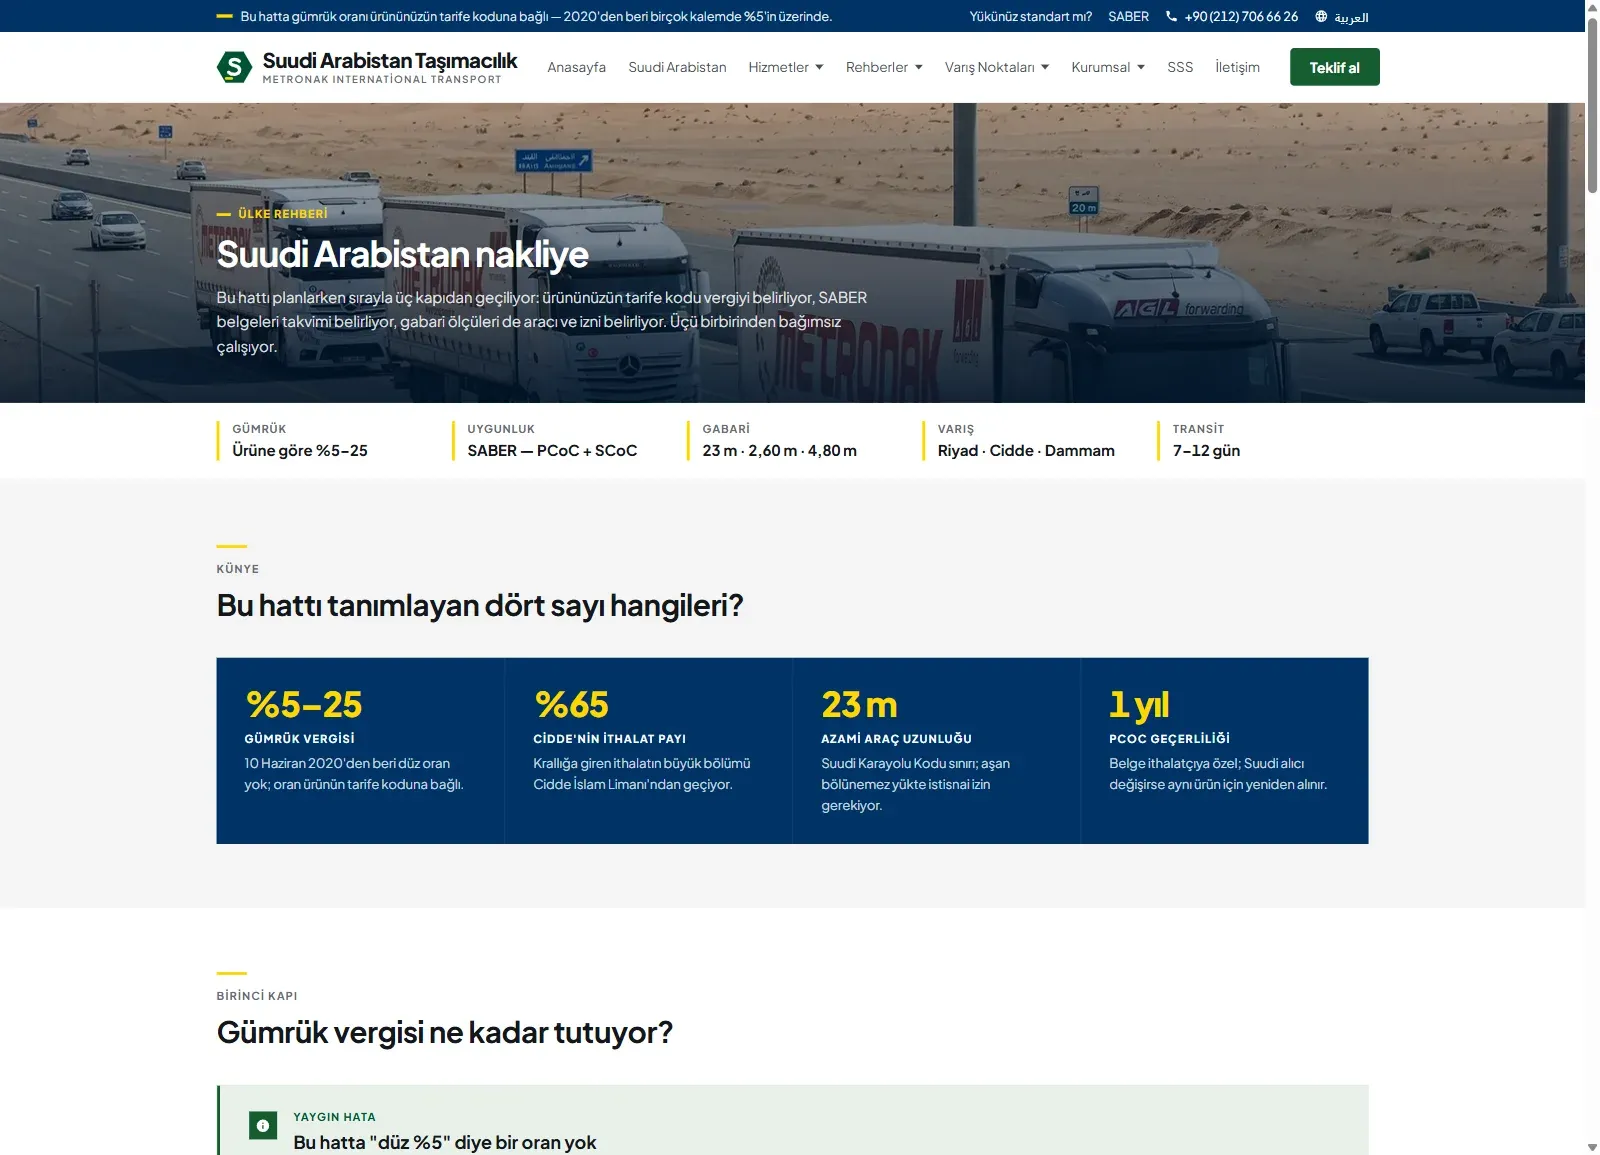Click the '1 yıl' PCoC geçerliliği card
This screenshot has height=1155, width=1600.
(x=1224, y=751)
